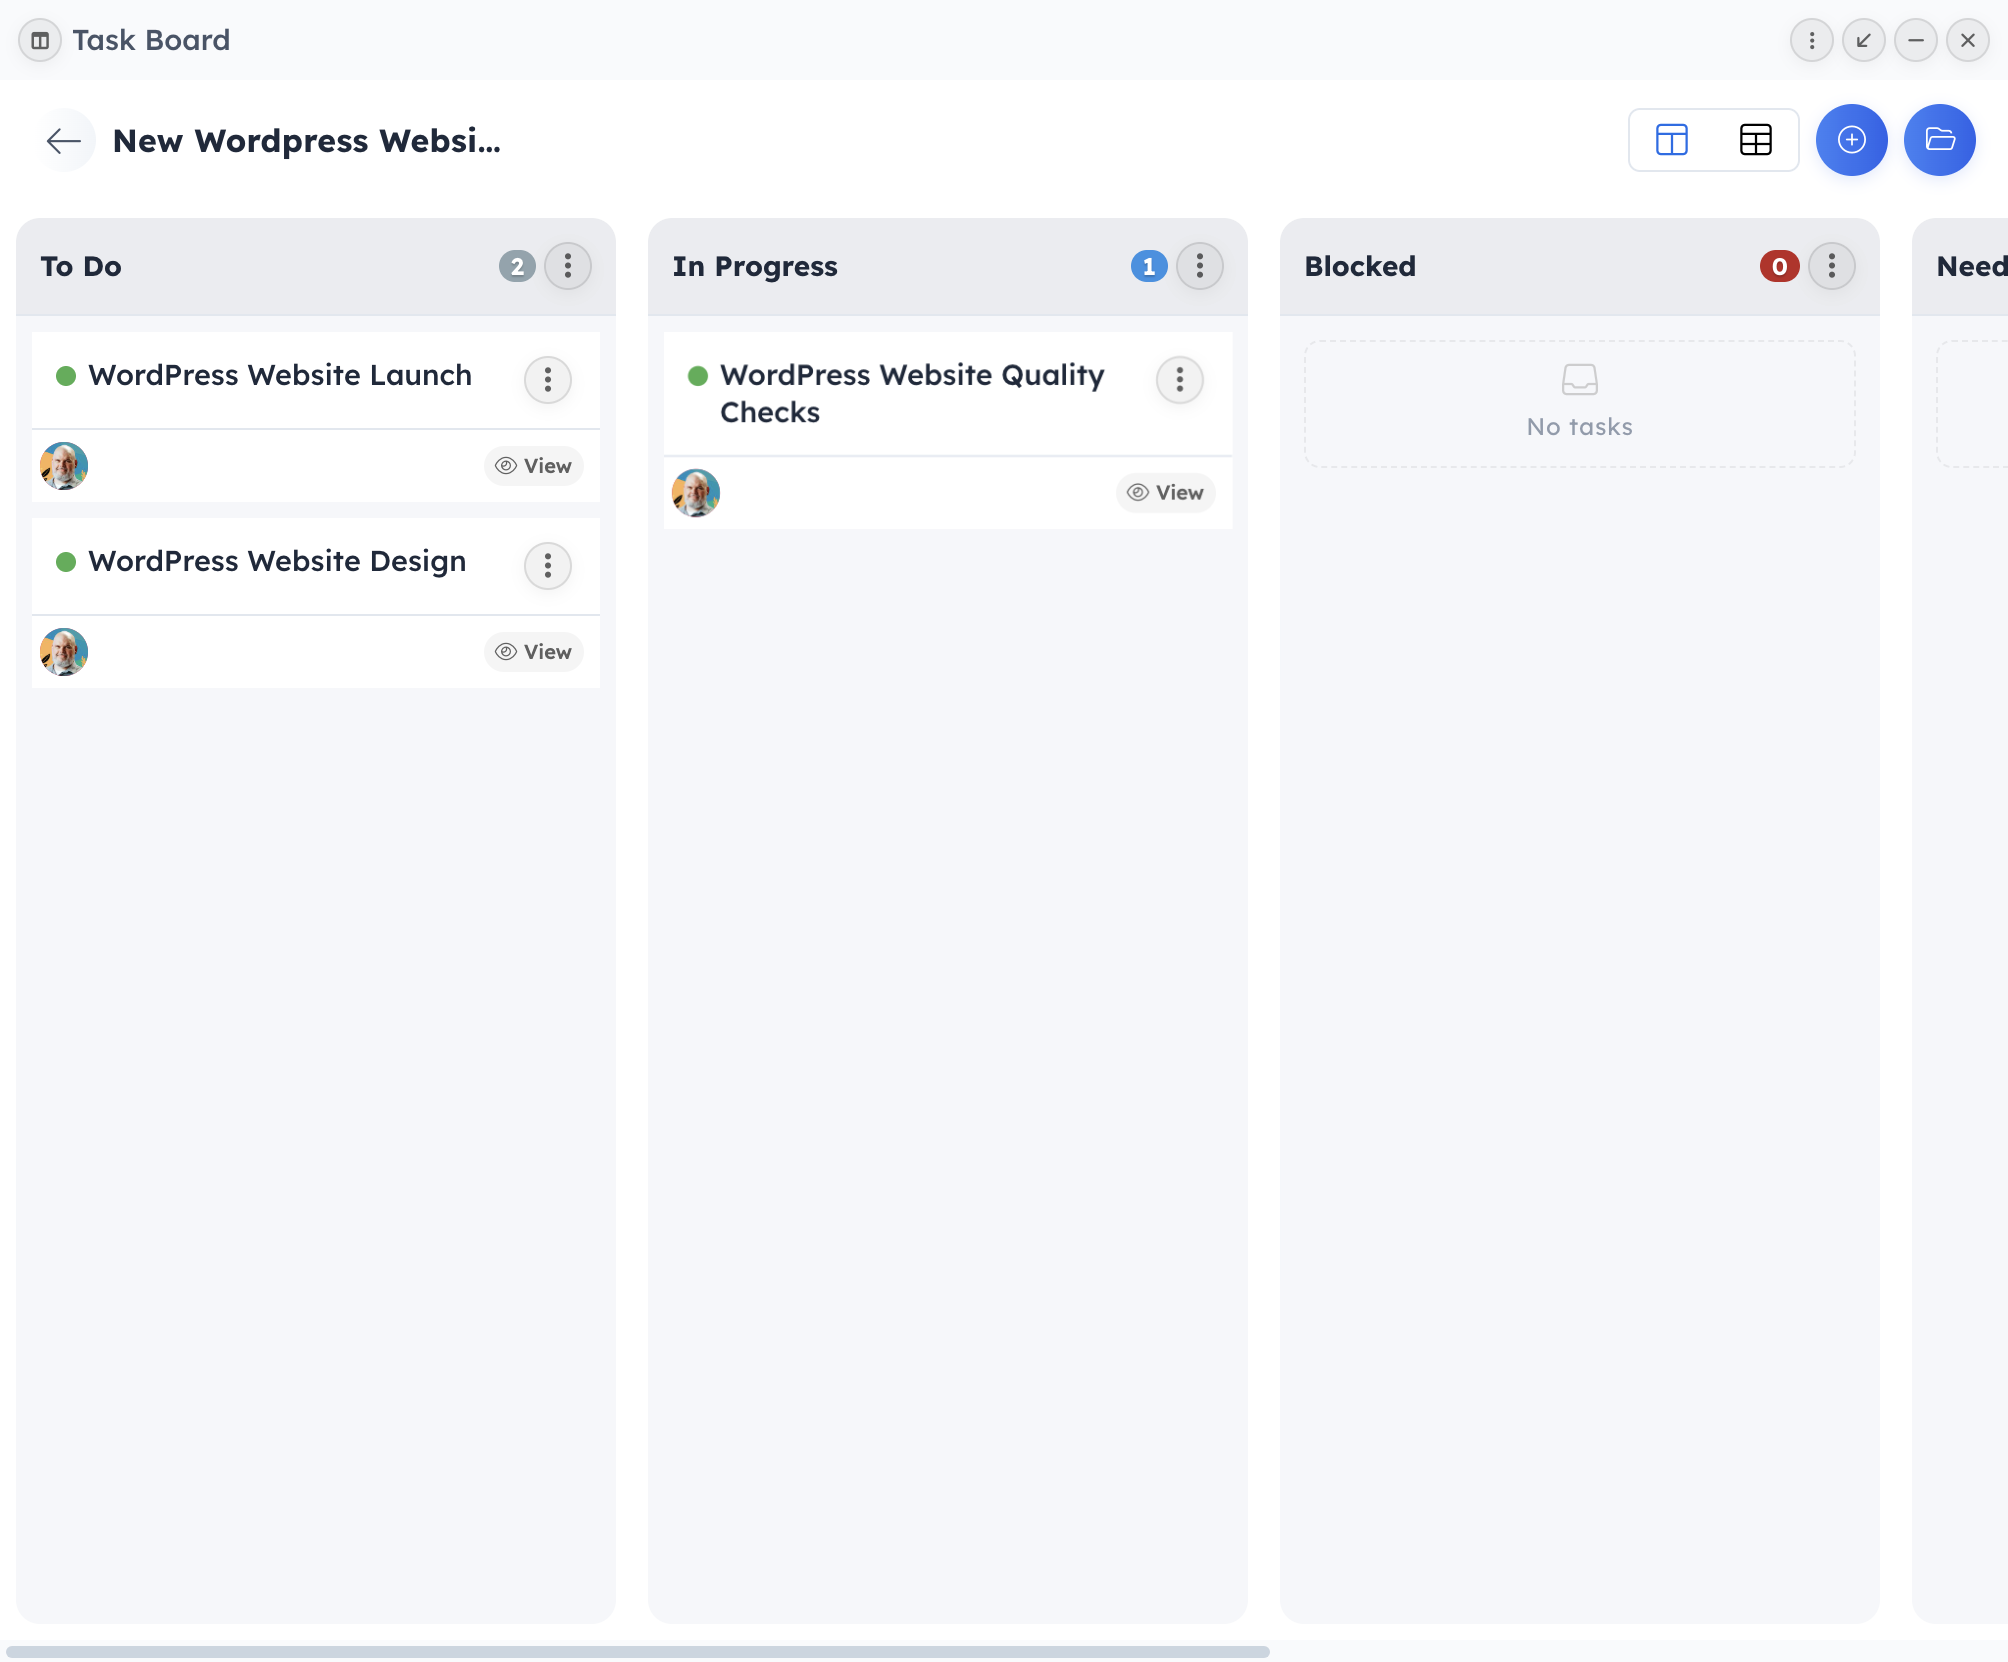Click assignee avatar on Website Design card

click(x=64, y=652)
